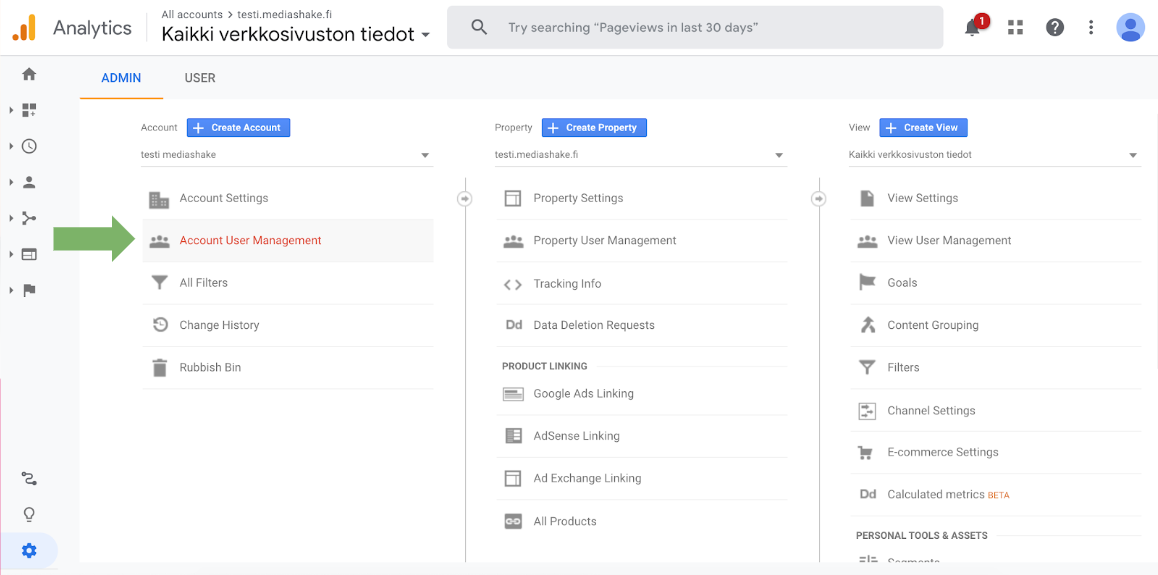This screenshot has height=575, width=1158.
Task: Open All Products
Action: tap(642, 521)
